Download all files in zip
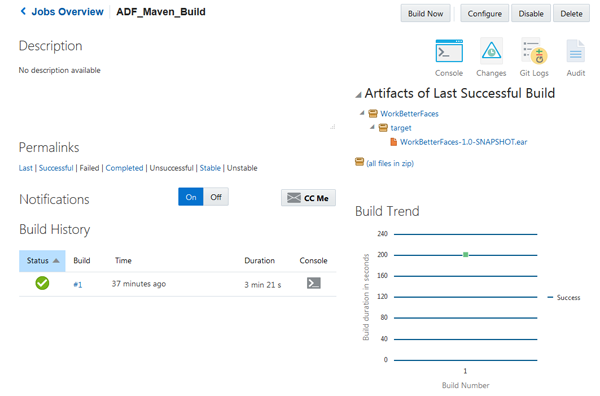This screenshot has width=600, height=396. (x=390, y=163)
